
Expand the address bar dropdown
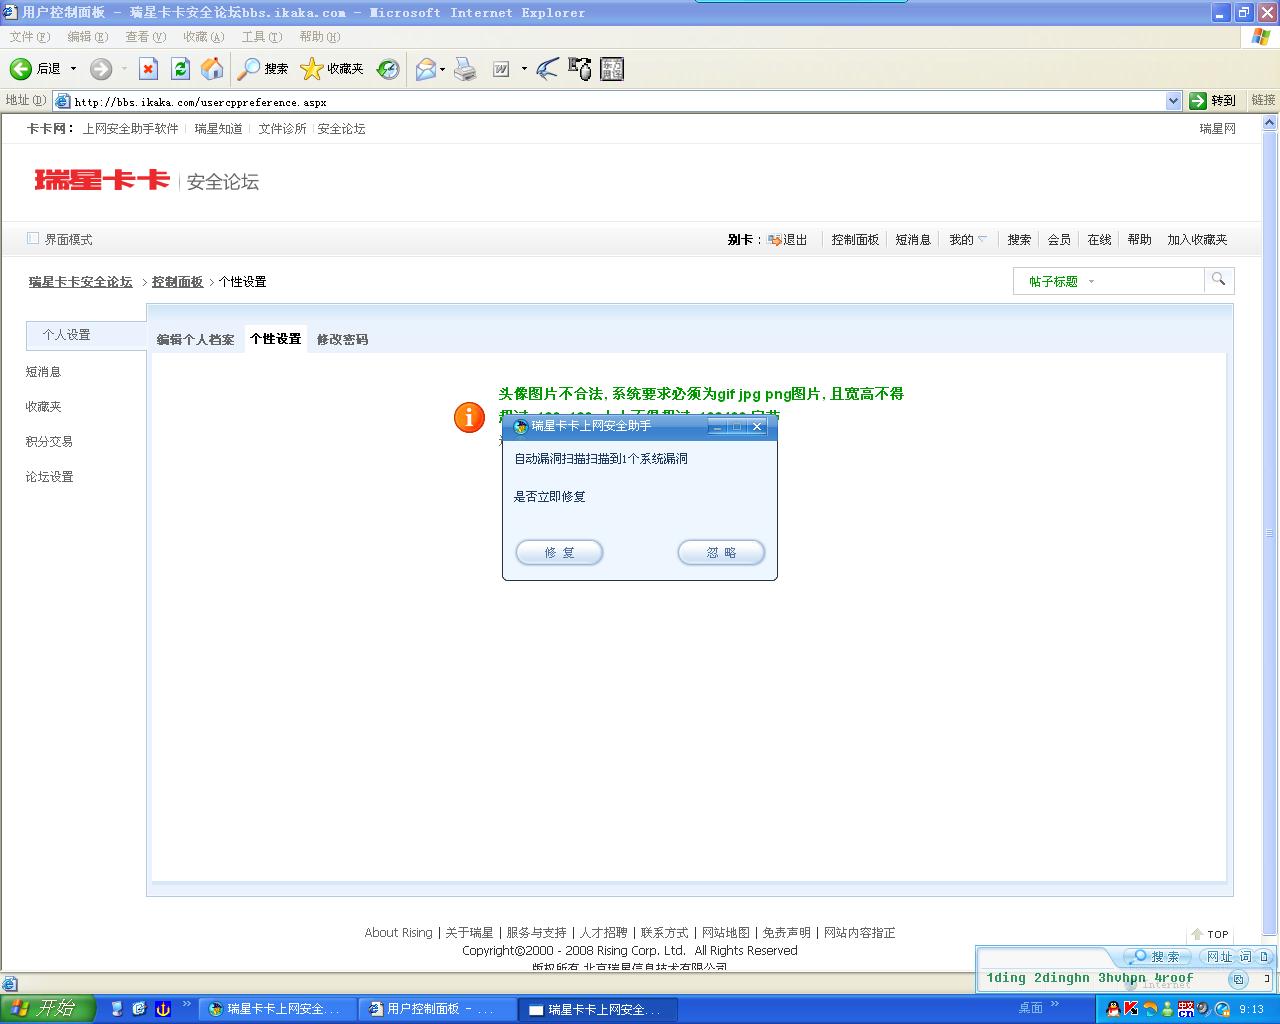pos(1174,101)
